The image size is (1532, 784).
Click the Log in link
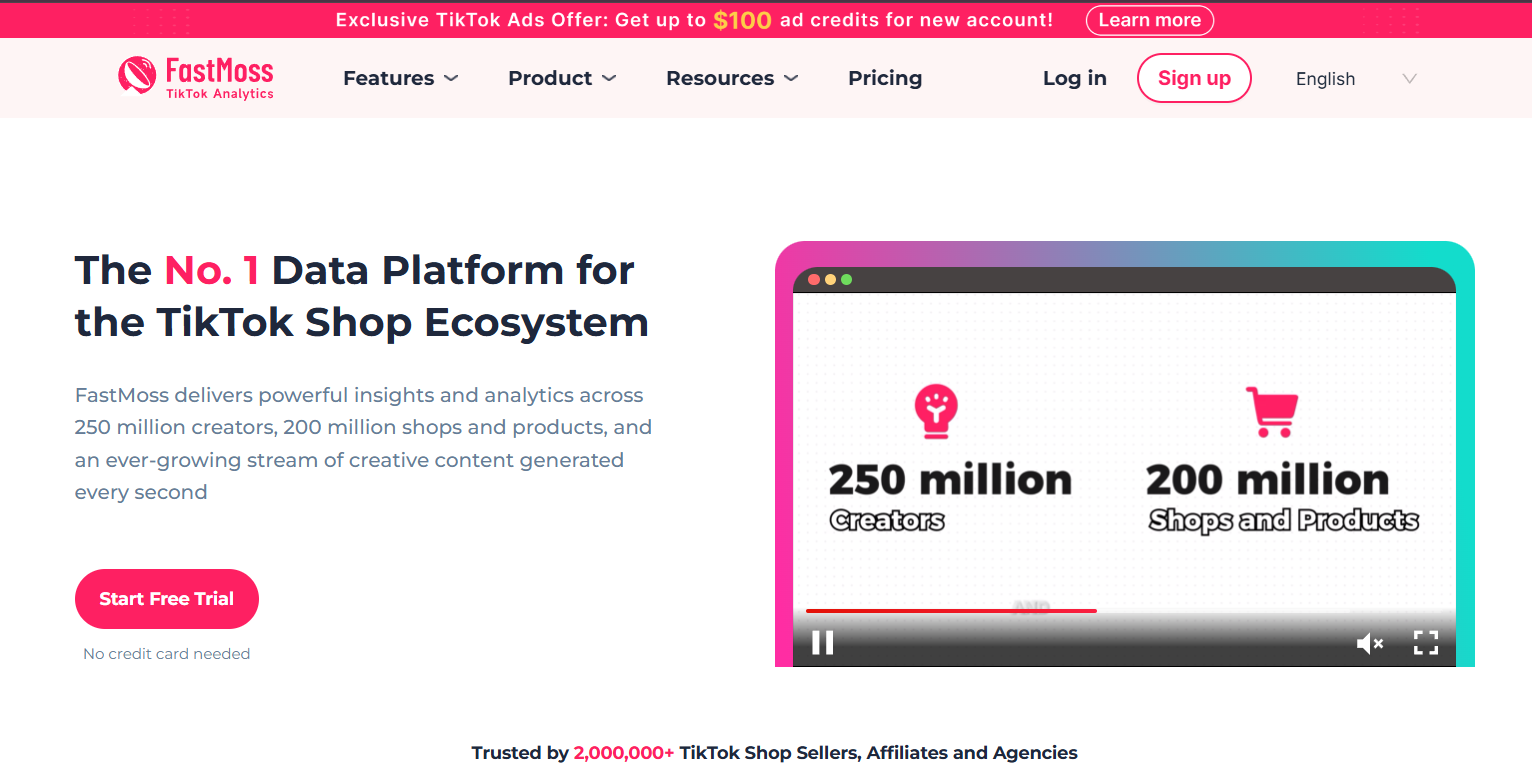[x=1075, y=78]
